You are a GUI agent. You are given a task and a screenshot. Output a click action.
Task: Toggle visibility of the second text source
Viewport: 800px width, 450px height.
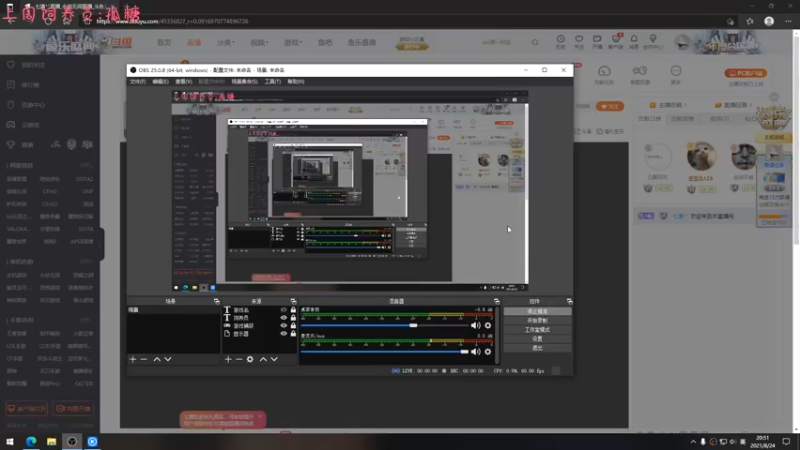click(x=284, y=318)
